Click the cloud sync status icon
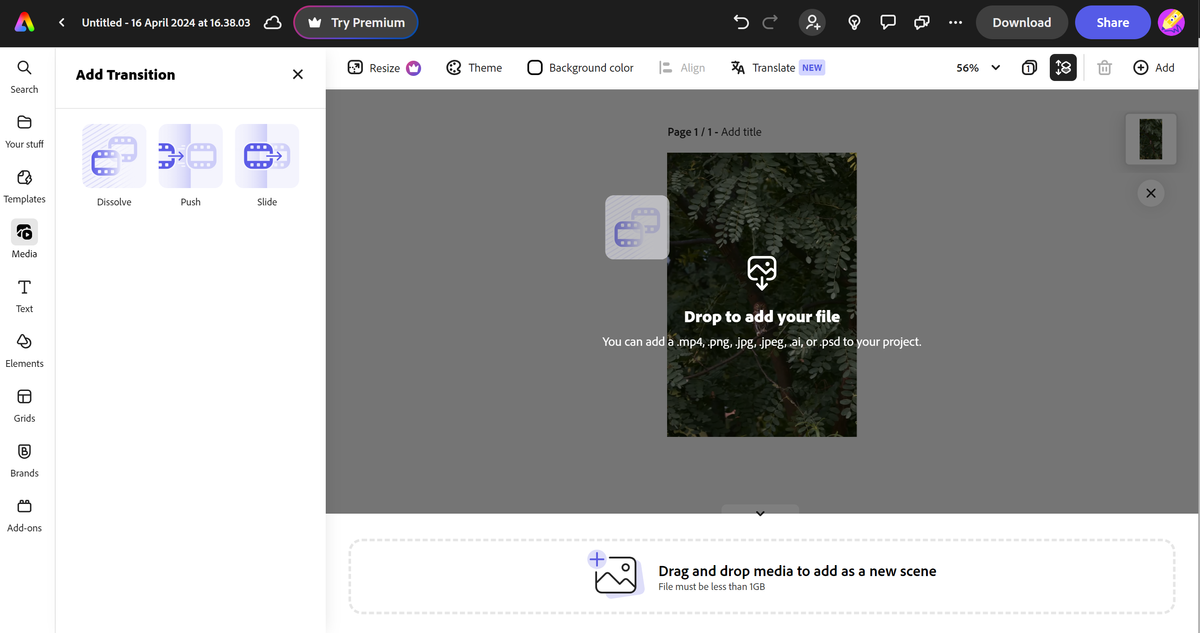Screen dimensions: 1200x633 pos(272,22)
